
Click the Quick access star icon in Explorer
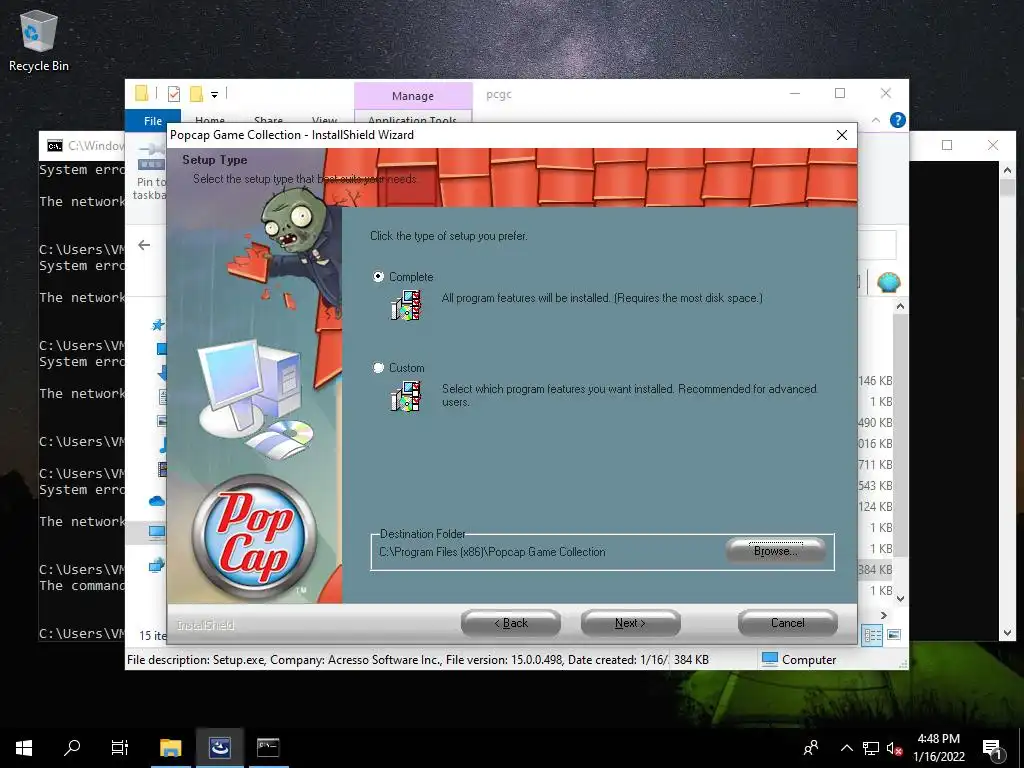pos(157,325)
